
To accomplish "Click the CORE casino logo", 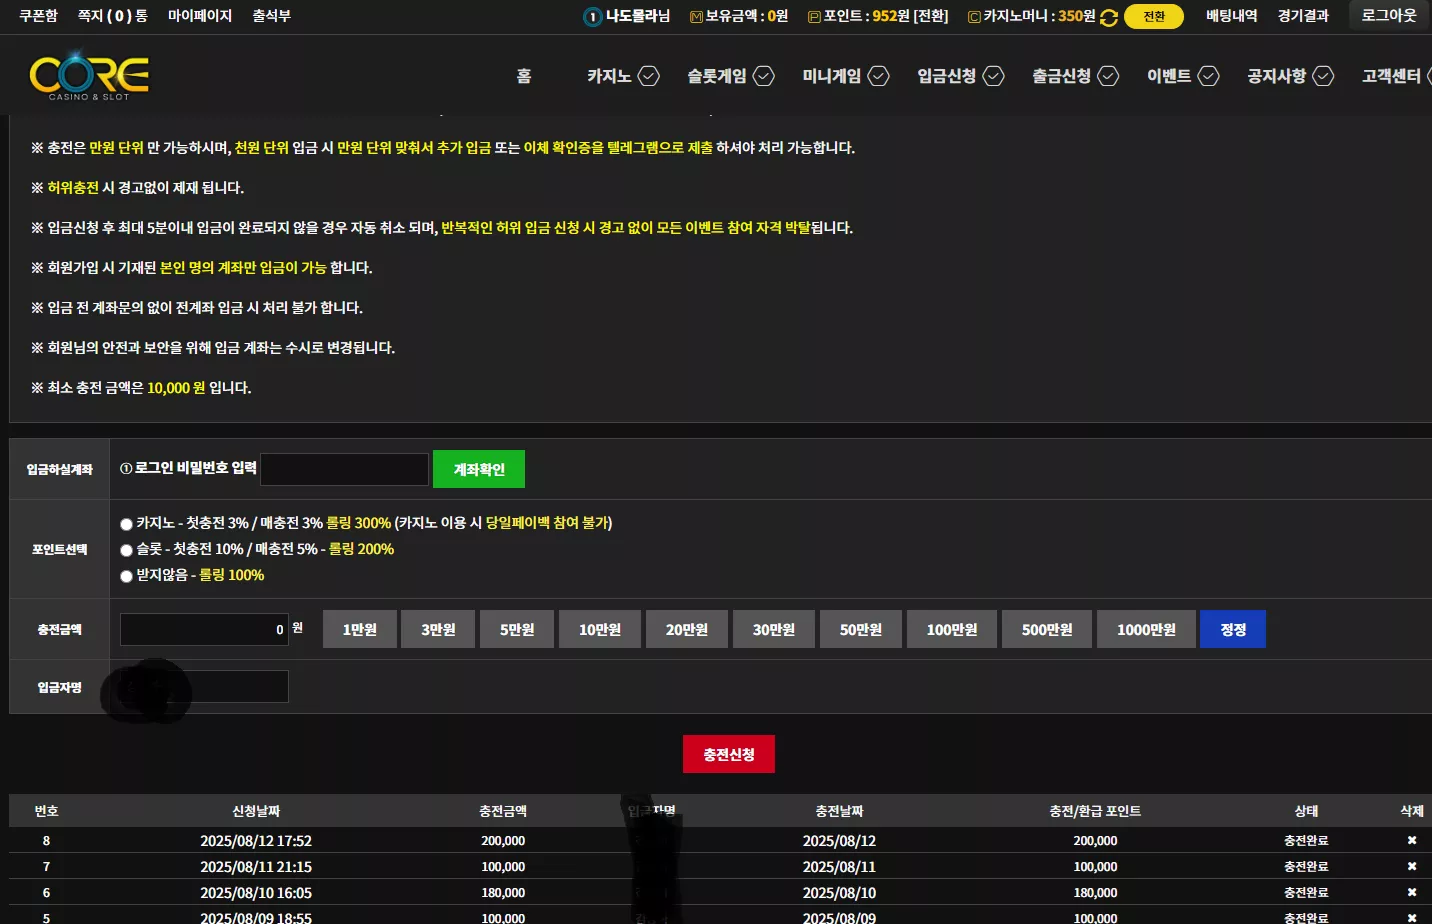I will tap(89, 75).
